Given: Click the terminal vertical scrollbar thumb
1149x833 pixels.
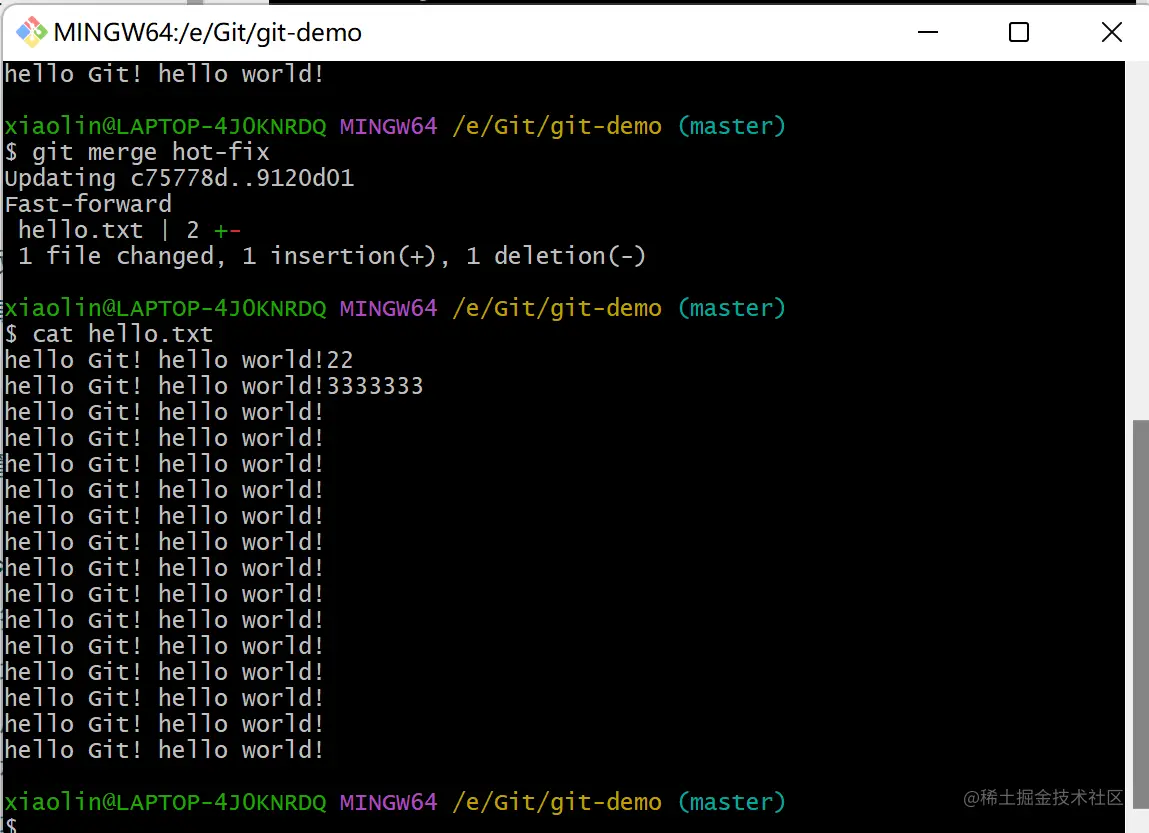Looking at the screenshot, I should [x=1140, y=612].
